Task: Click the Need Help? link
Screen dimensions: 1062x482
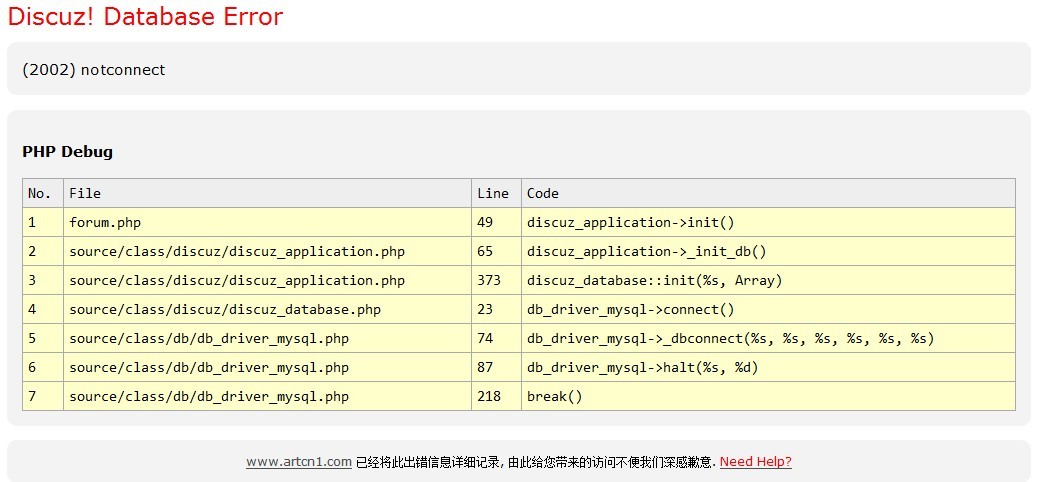Action: 755,462
